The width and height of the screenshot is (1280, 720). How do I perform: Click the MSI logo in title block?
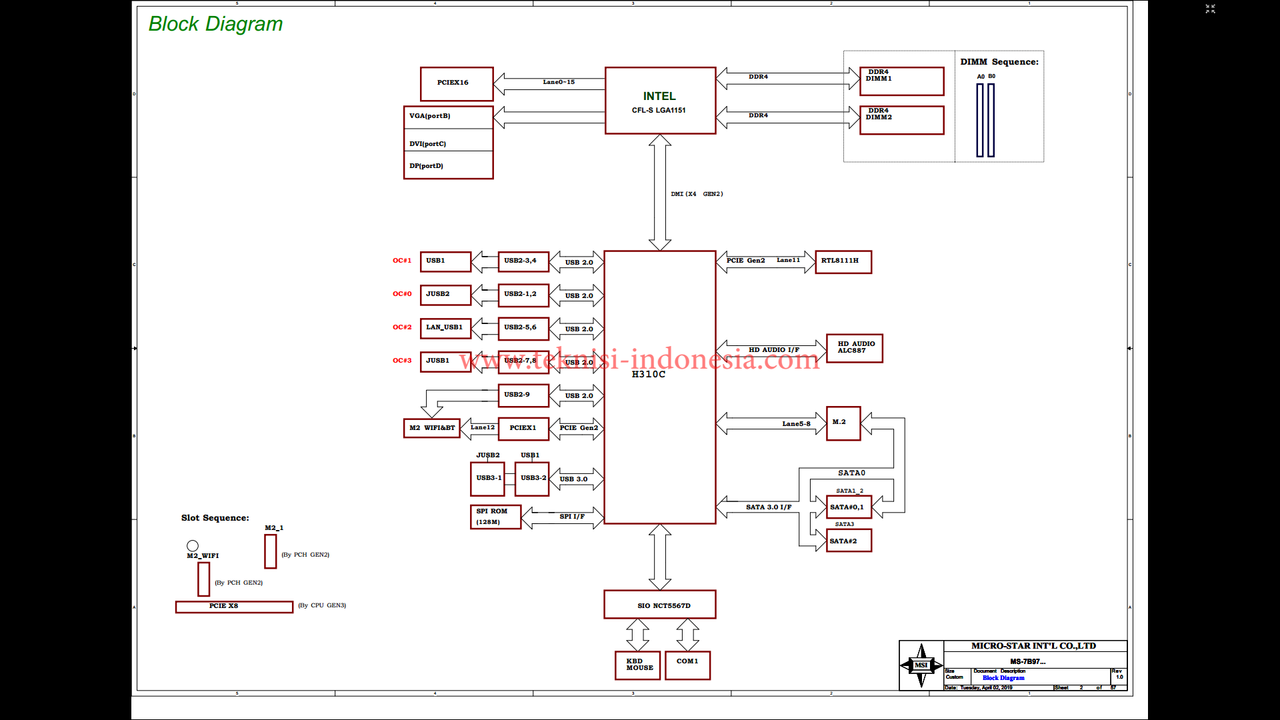point(921,665)
